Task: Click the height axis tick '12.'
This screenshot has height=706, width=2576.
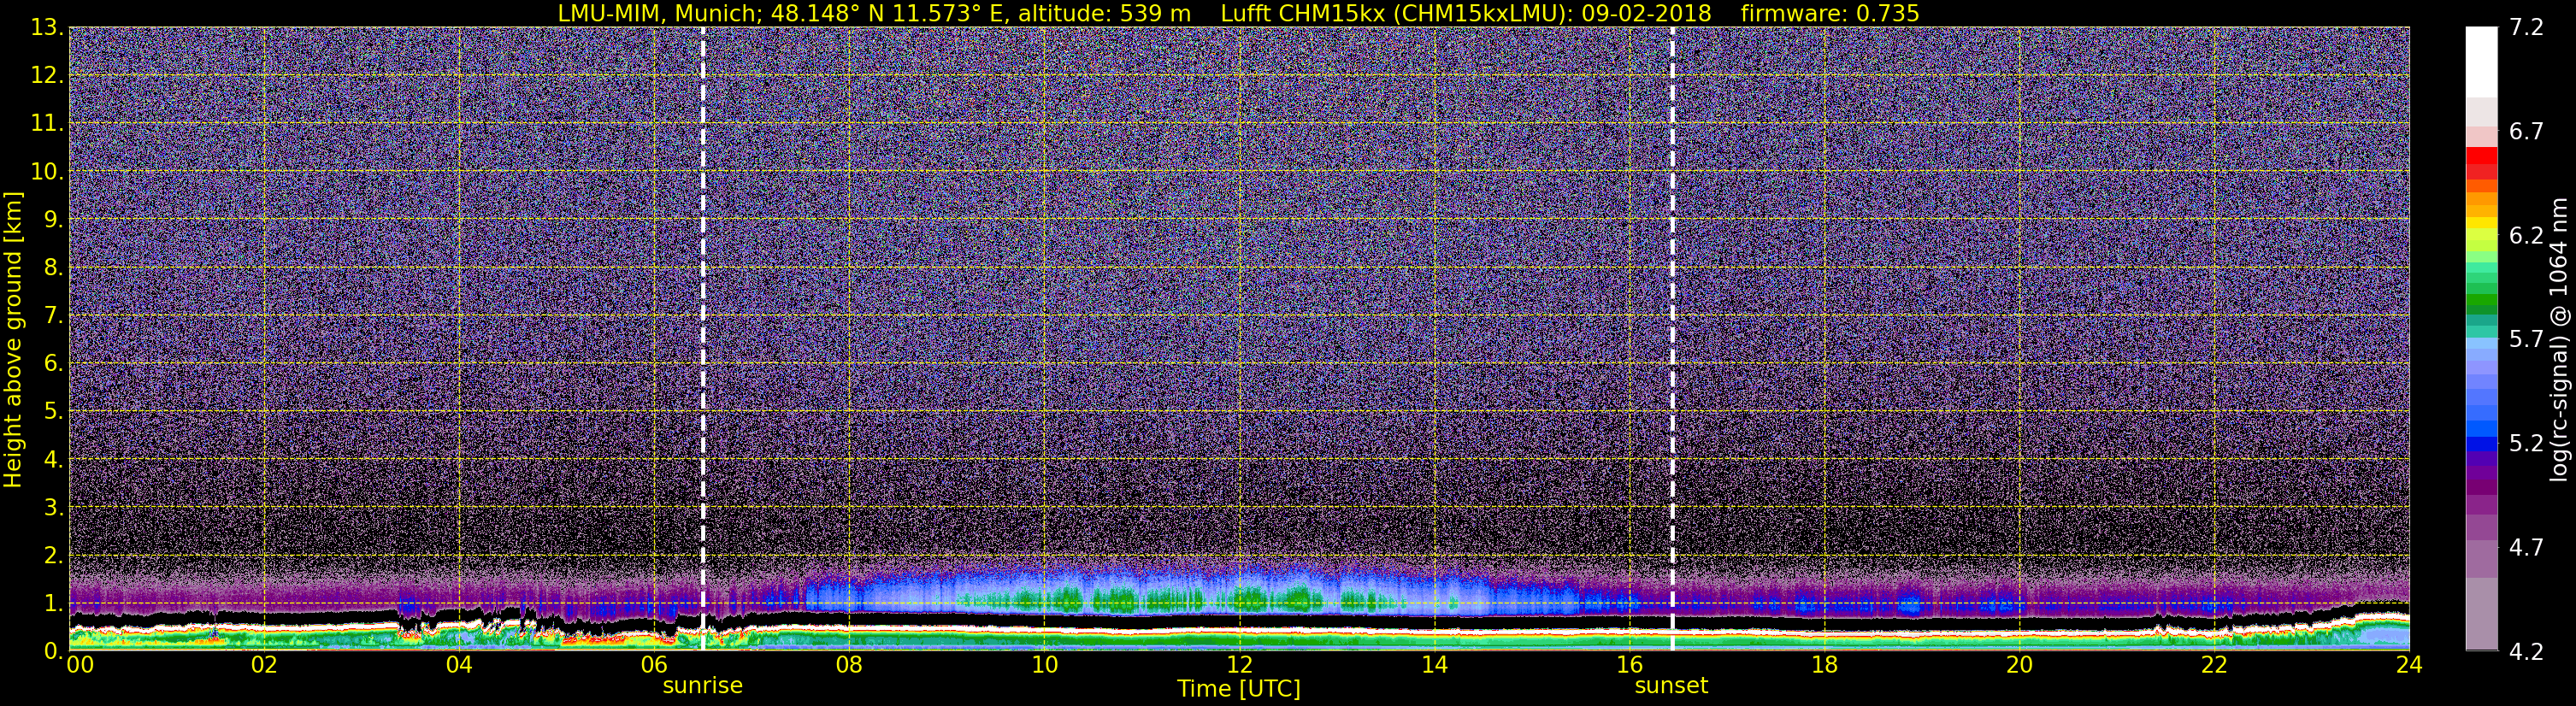Action: tap(47, 75)
